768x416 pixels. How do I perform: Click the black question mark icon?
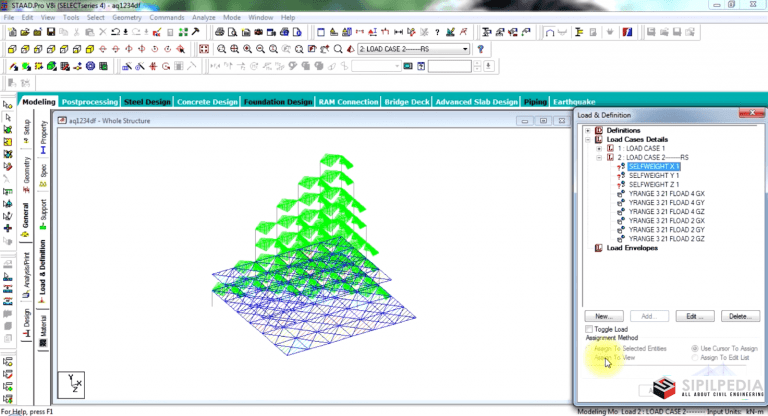point(437,32)
